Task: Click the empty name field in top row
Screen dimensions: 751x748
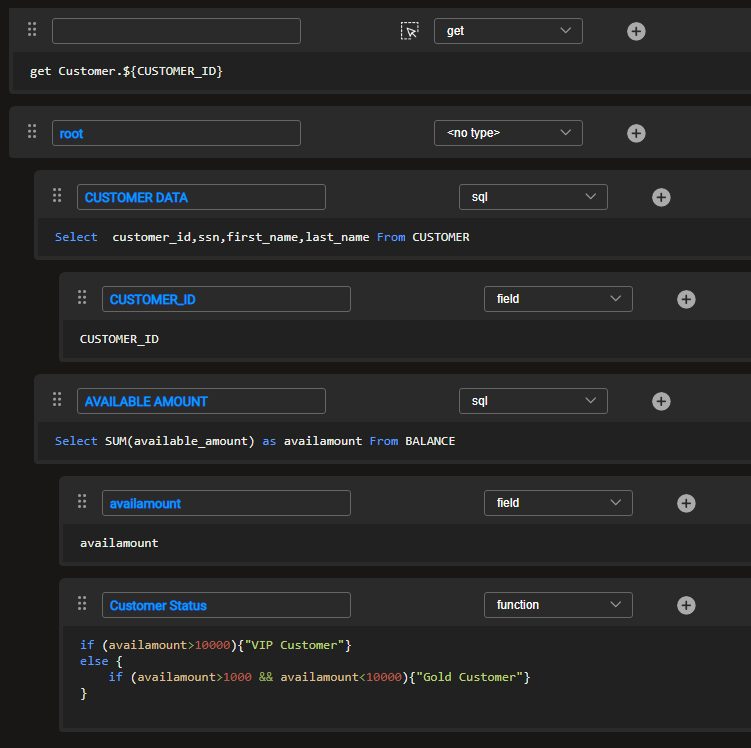Action: click(176, 31)
